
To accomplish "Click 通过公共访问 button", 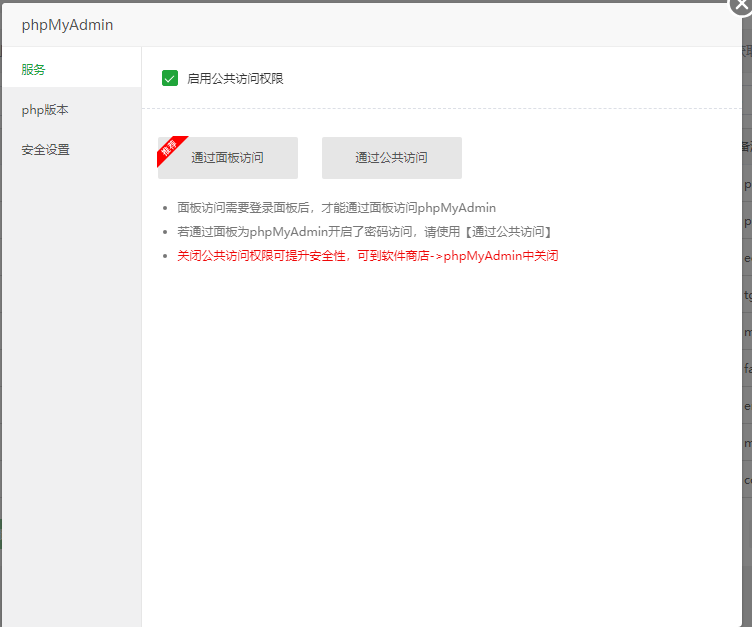I will 392,158.
